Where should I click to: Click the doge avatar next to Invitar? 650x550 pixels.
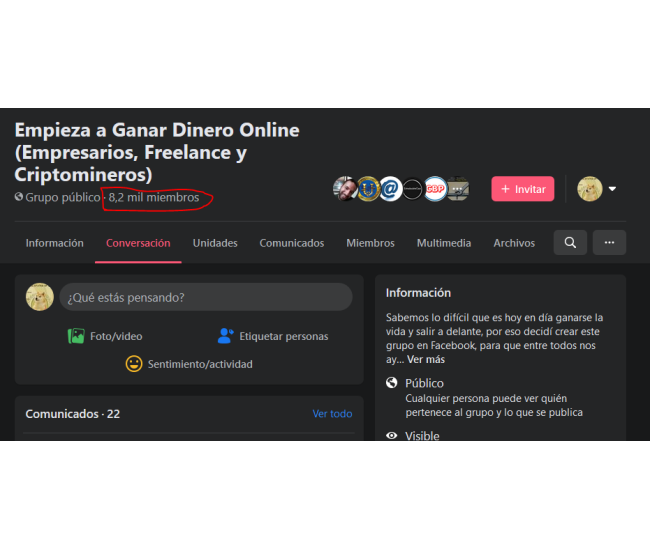[x=589, y=189]
